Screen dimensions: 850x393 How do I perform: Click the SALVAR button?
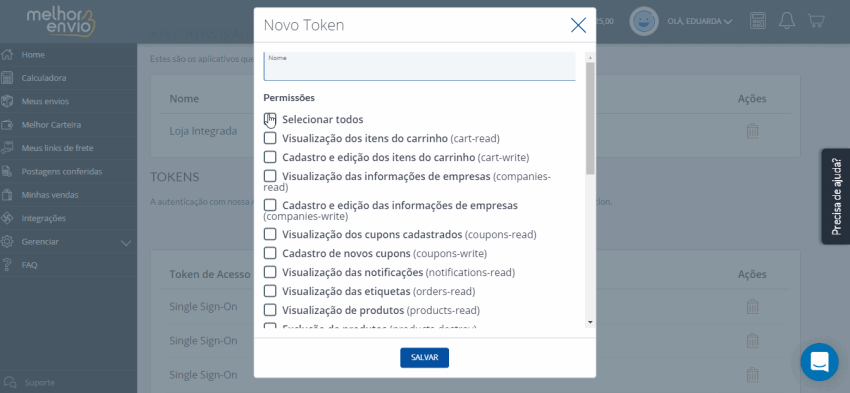point(424,358)
